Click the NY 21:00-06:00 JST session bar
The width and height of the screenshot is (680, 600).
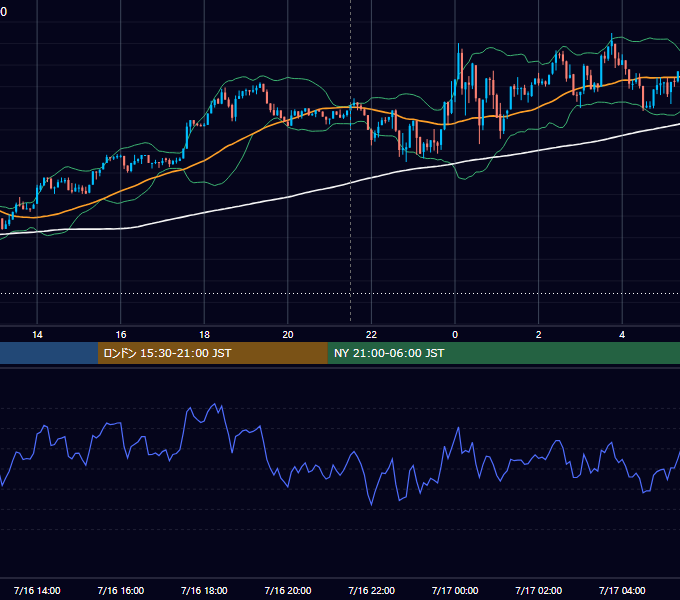503,353
